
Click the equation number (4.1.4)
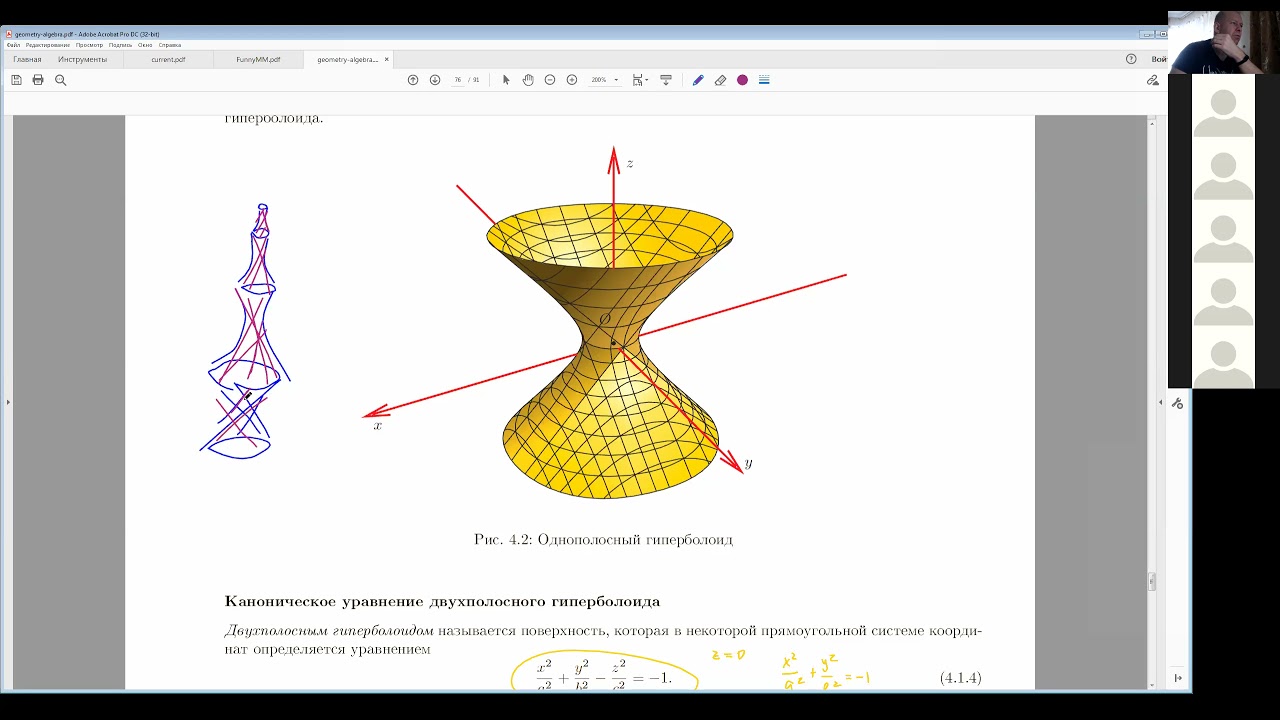pos(960,678)
